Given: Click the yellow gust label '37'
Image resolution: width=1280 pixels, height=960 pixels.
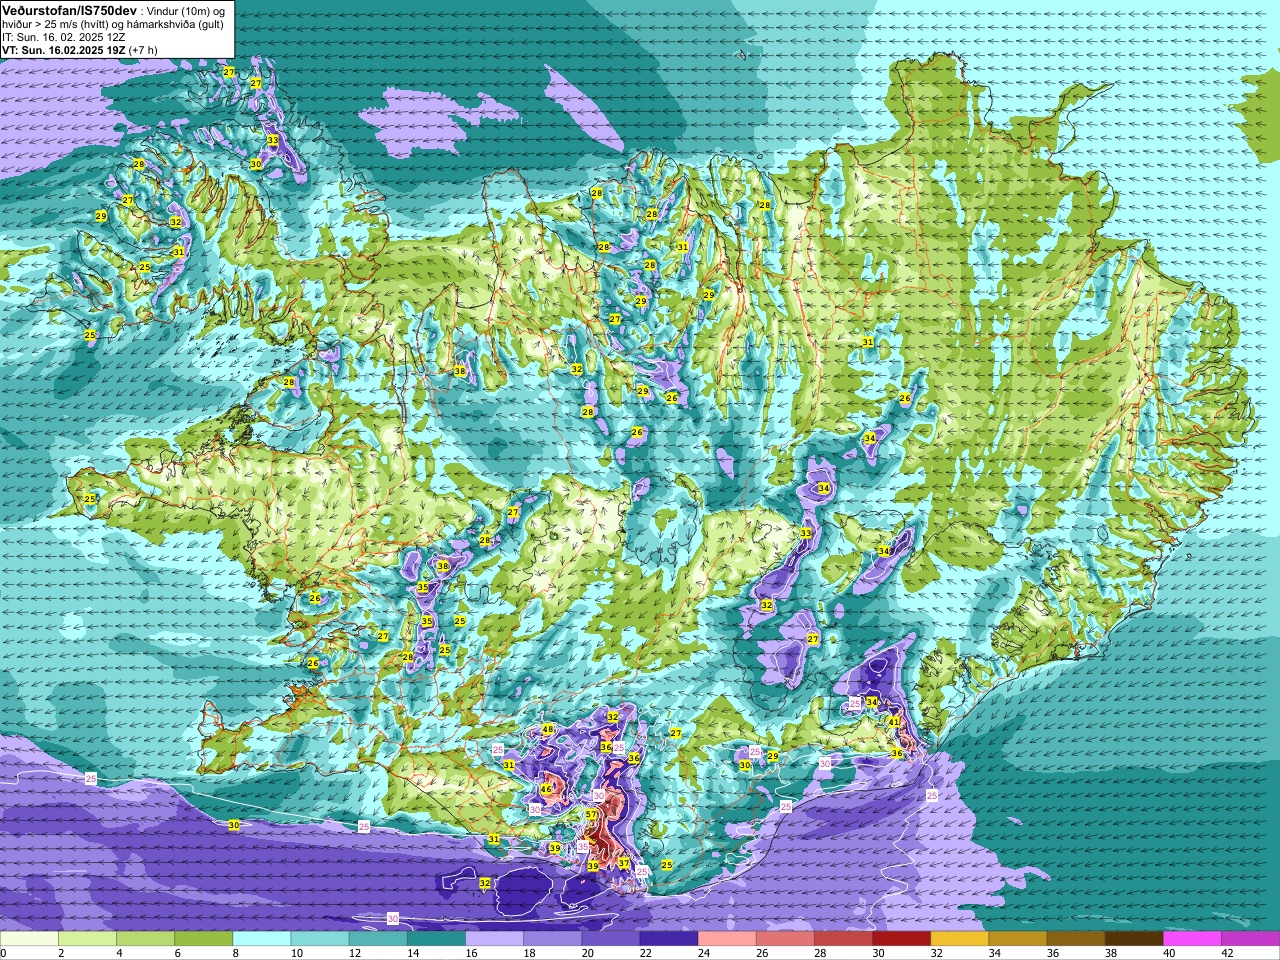Looking at the screenshot, I should pos(624,863).
